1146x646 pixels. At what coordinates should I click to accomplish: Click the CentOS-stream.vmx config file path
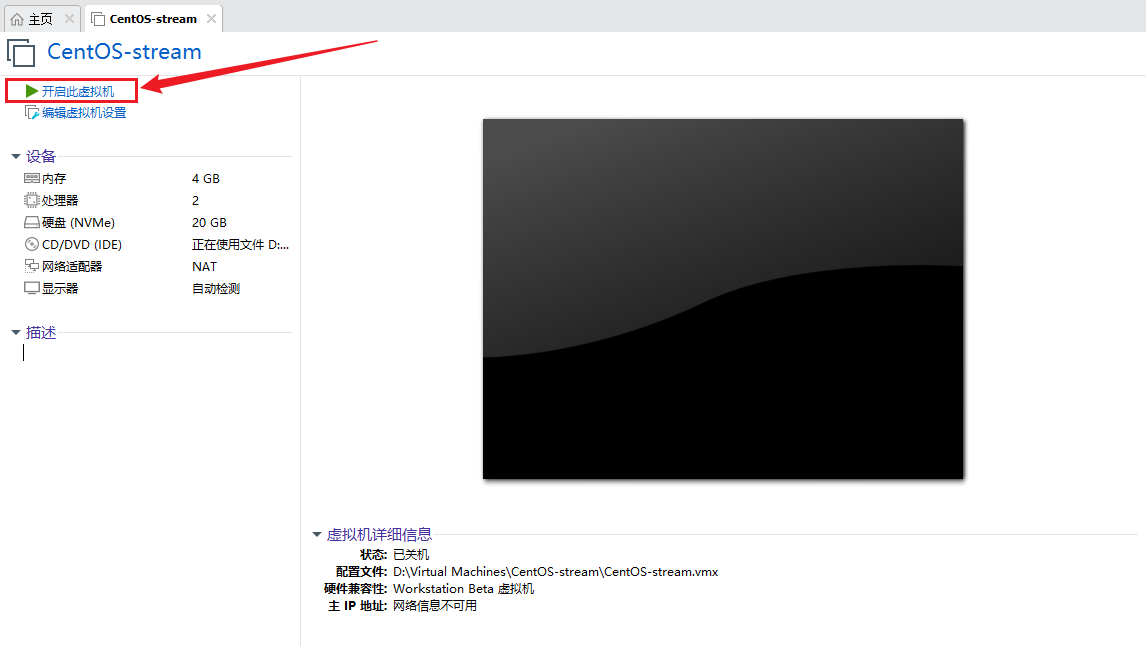click(555, 571)
